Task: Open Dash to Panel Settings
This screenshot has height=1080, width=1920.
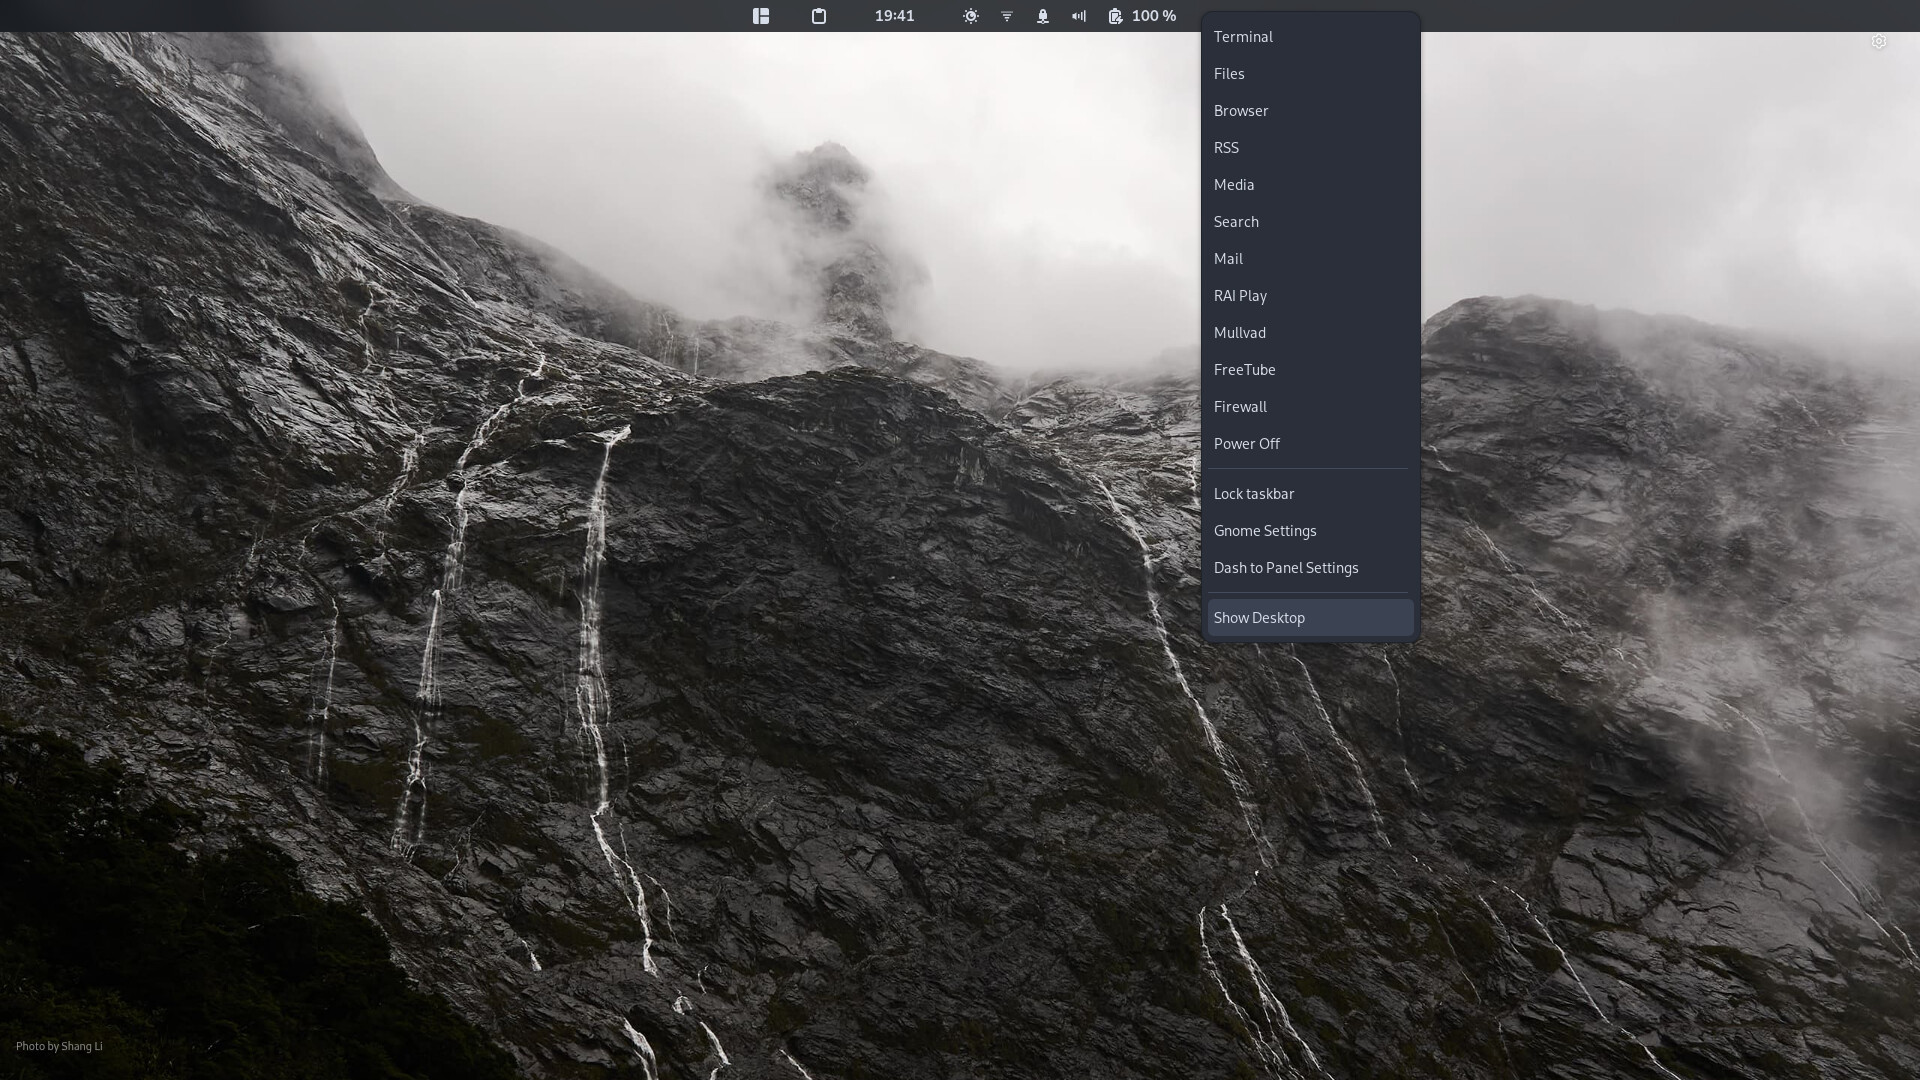Action: tap(1286, 568)
